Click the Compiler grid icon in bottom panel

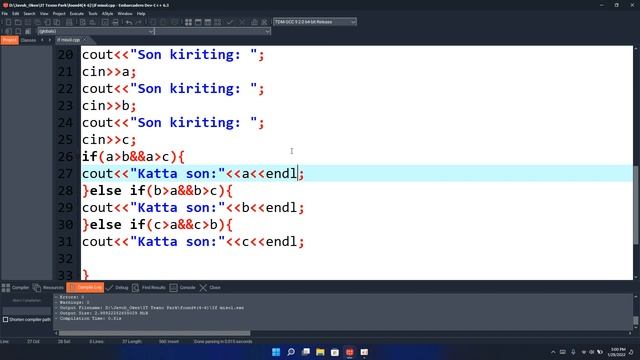coord(6,288)
